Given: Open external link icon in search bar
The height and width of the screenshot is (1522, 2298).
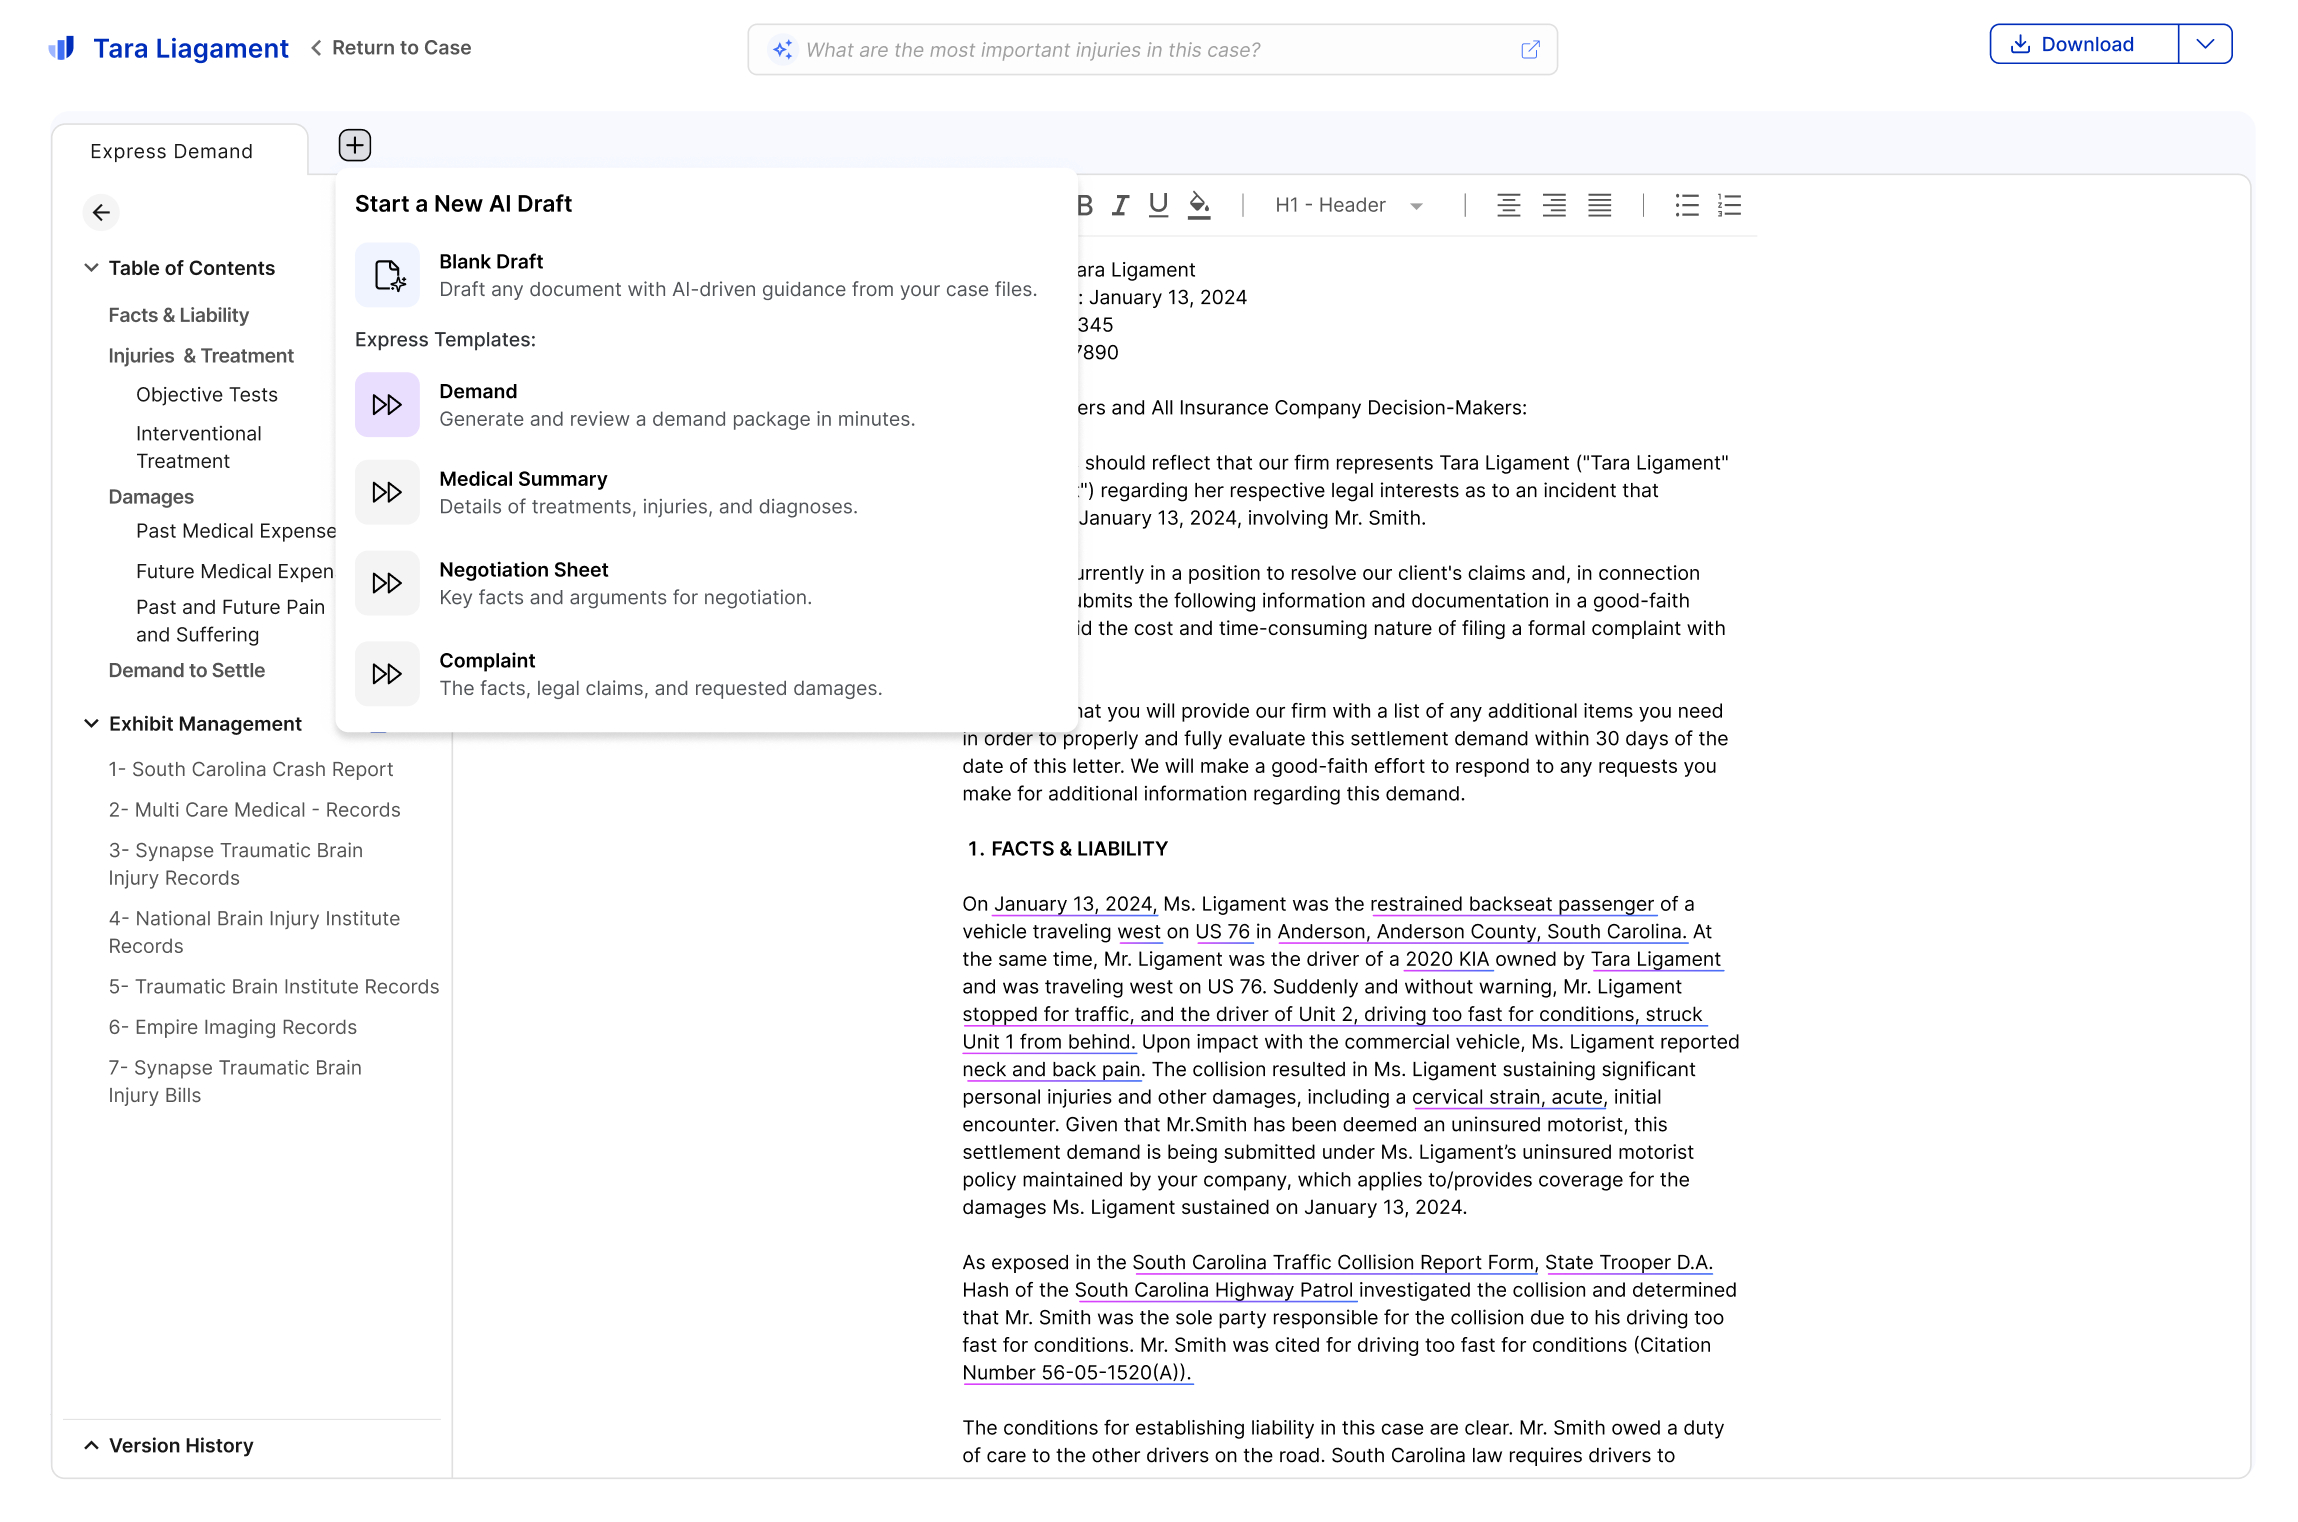Looking at the screenshot, I should click(1529, 50).
